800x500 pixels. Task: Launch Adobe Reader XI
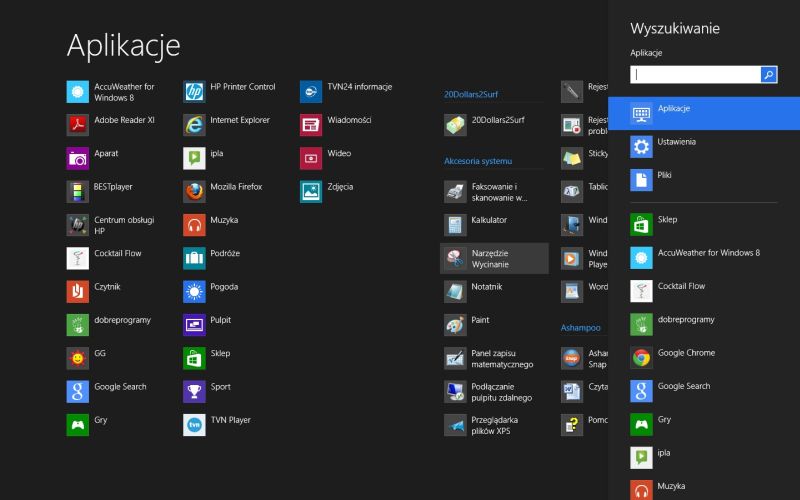[111, 125]
